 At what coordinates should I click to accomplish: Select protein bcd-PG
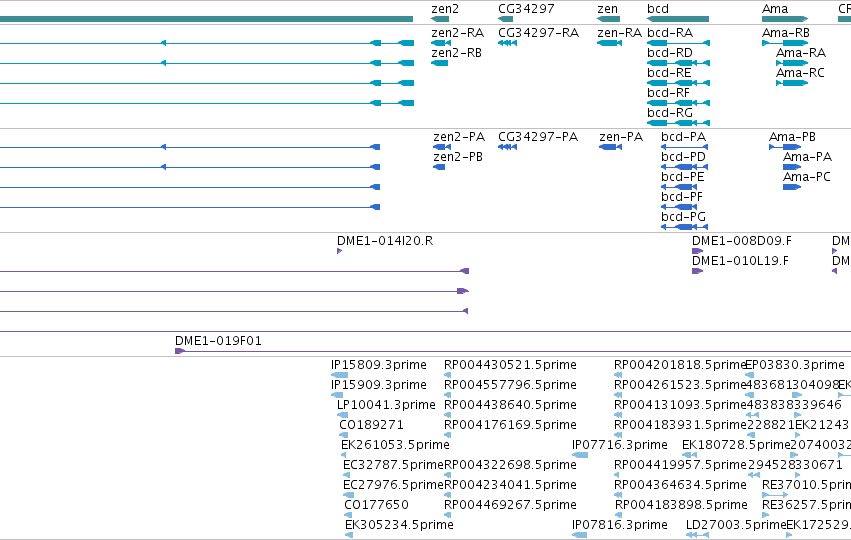click(x=683, y=218)
